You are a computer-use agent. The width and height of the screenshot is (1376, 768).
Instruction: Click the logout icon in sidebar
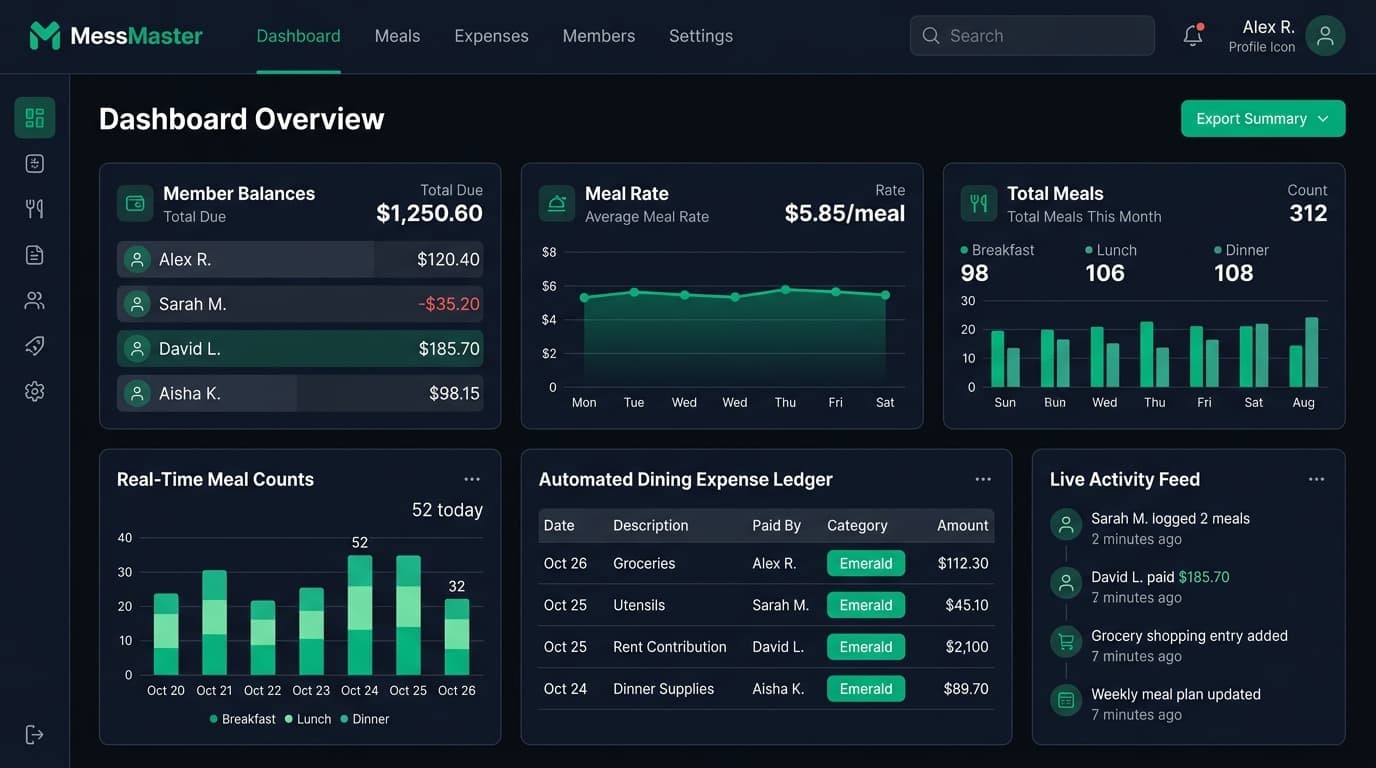[x=35, y=735]
